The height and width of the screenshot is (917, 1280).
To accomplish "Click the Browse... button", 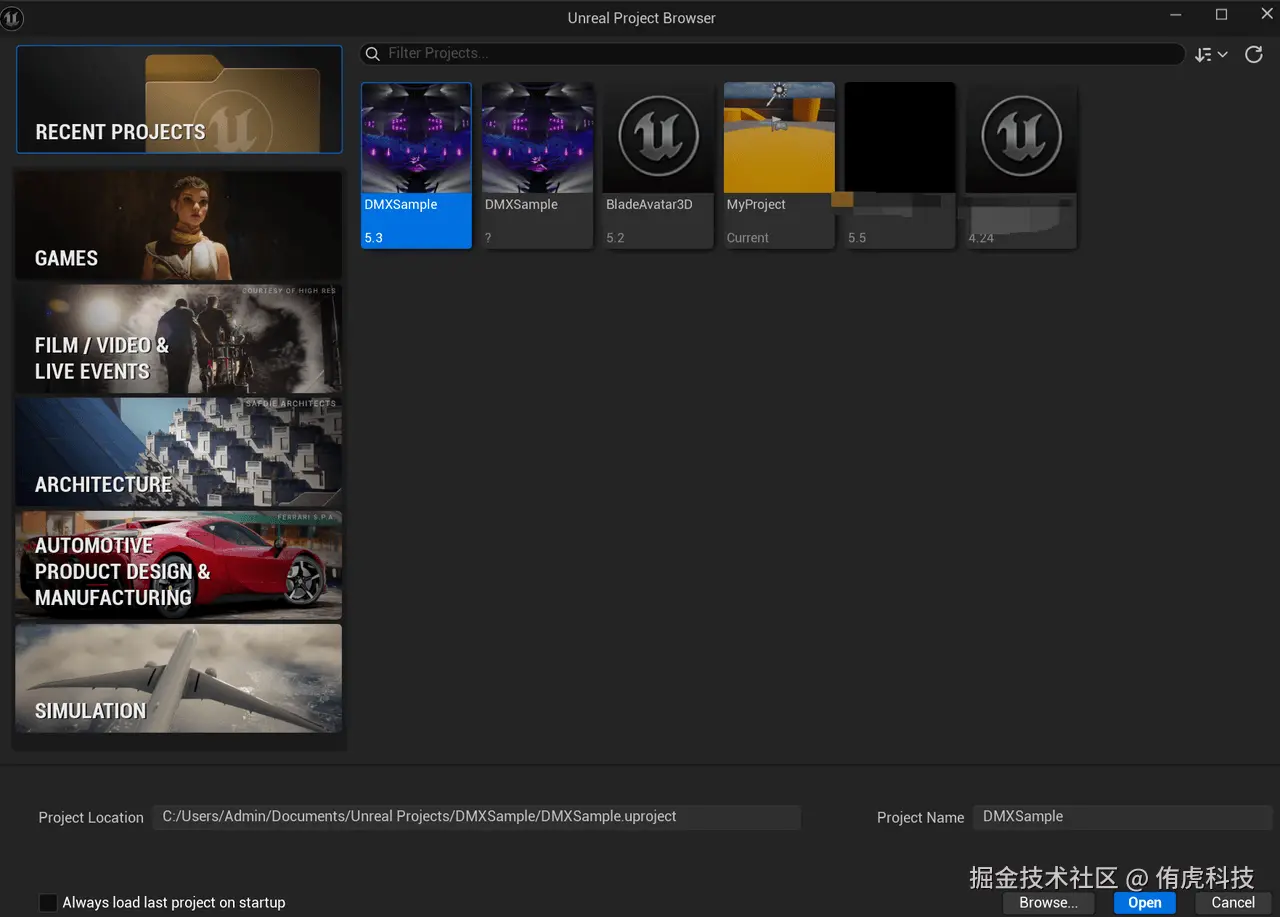I will tap(1048, 902).
